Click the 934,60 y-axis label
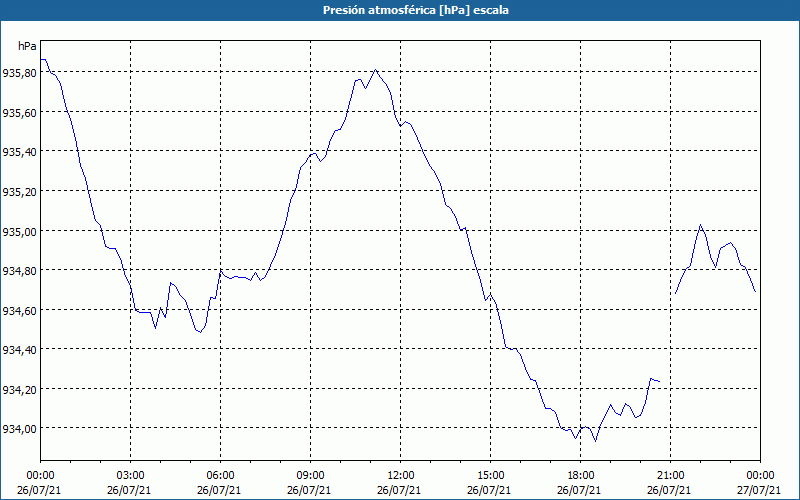This screenshot has width=800, height=500. pos(19,311)
